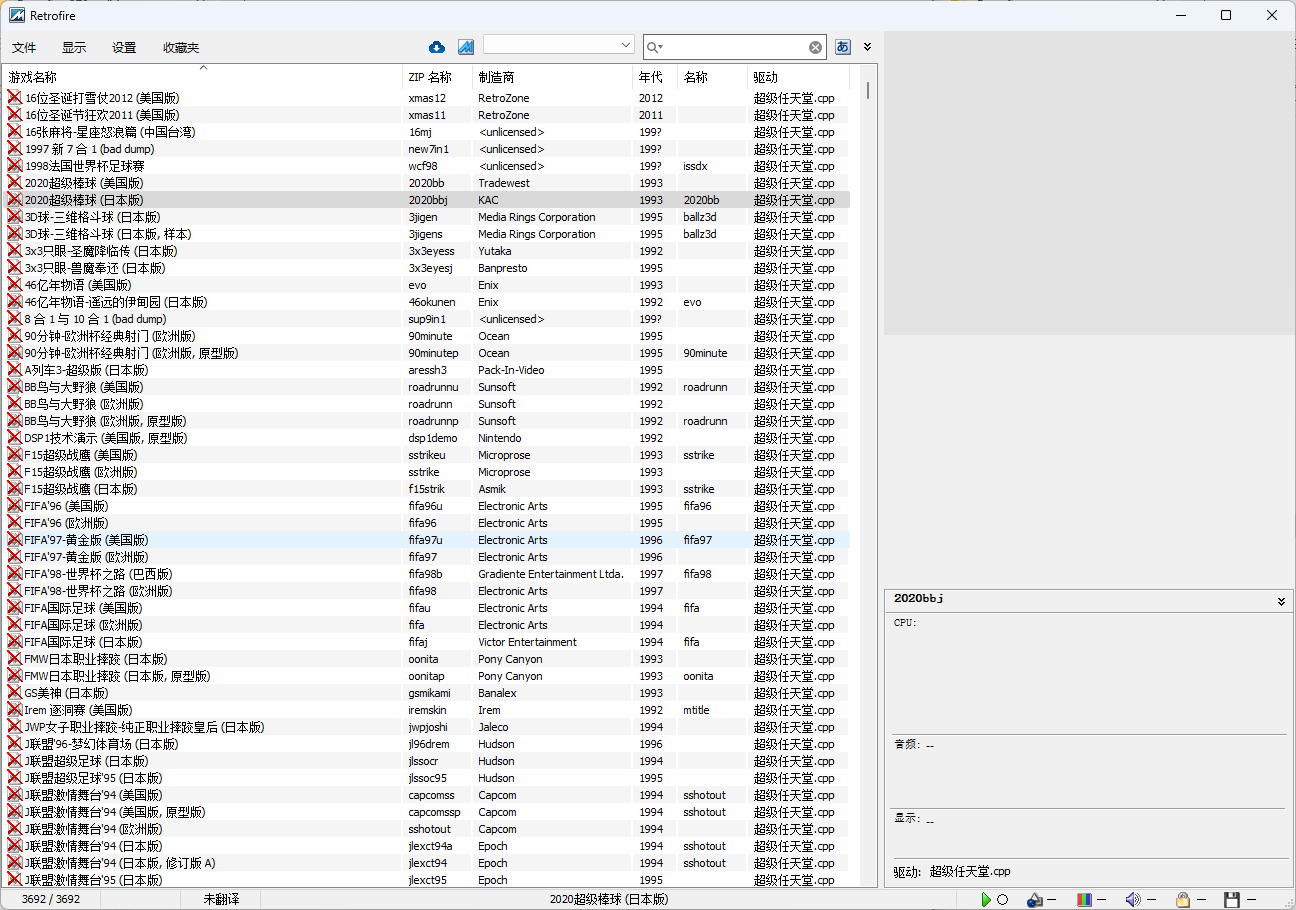Open the 显示 menu

[x=74, y=48]
